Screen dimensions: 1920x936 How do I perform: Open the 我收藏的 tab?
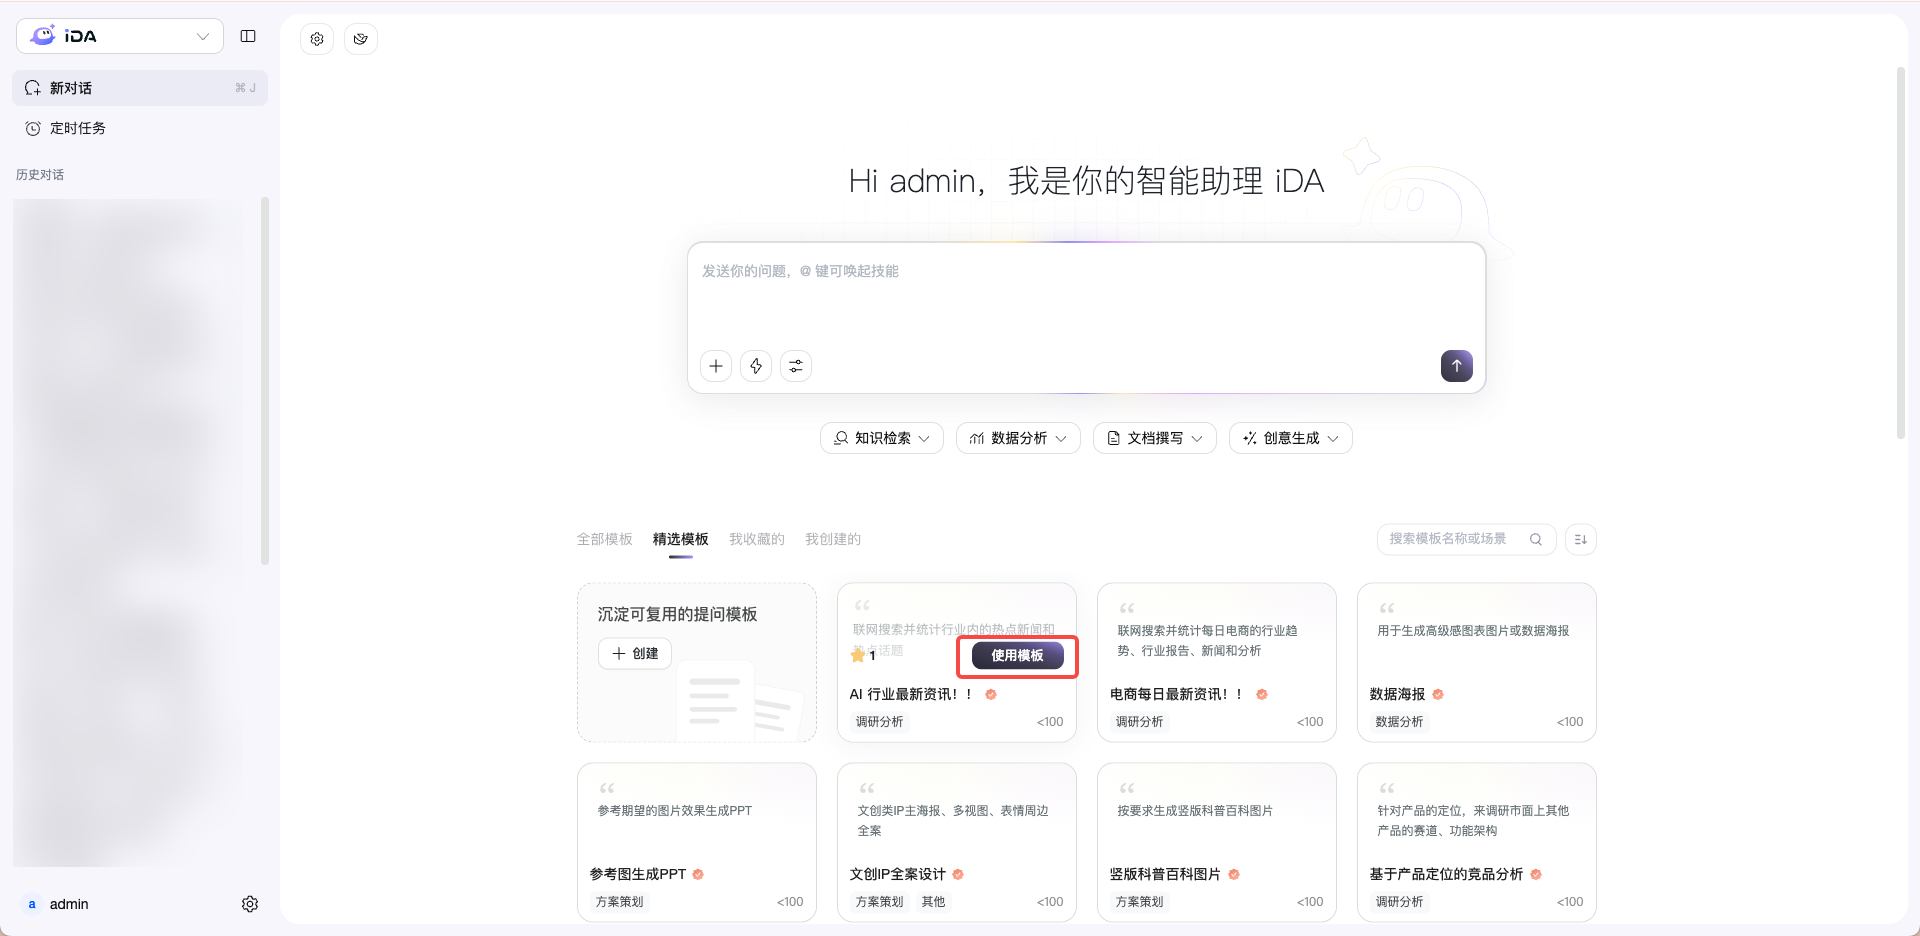[x=757, y=539]
